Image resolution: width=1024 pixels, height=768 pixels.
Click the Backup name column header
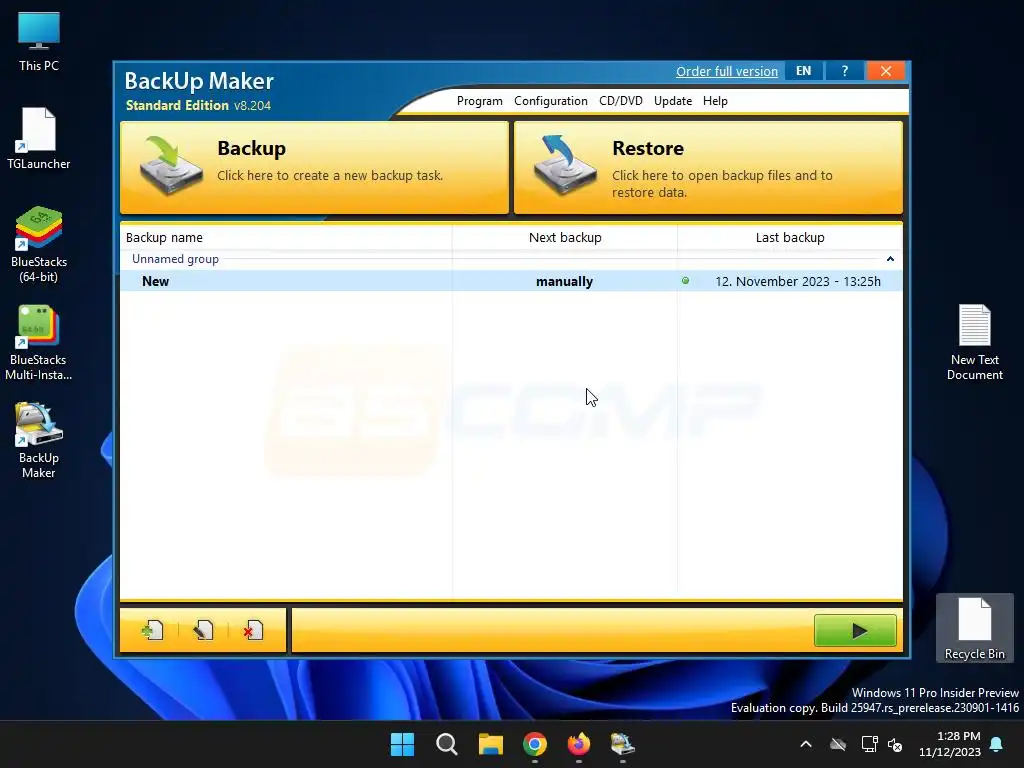pos(286,238)
